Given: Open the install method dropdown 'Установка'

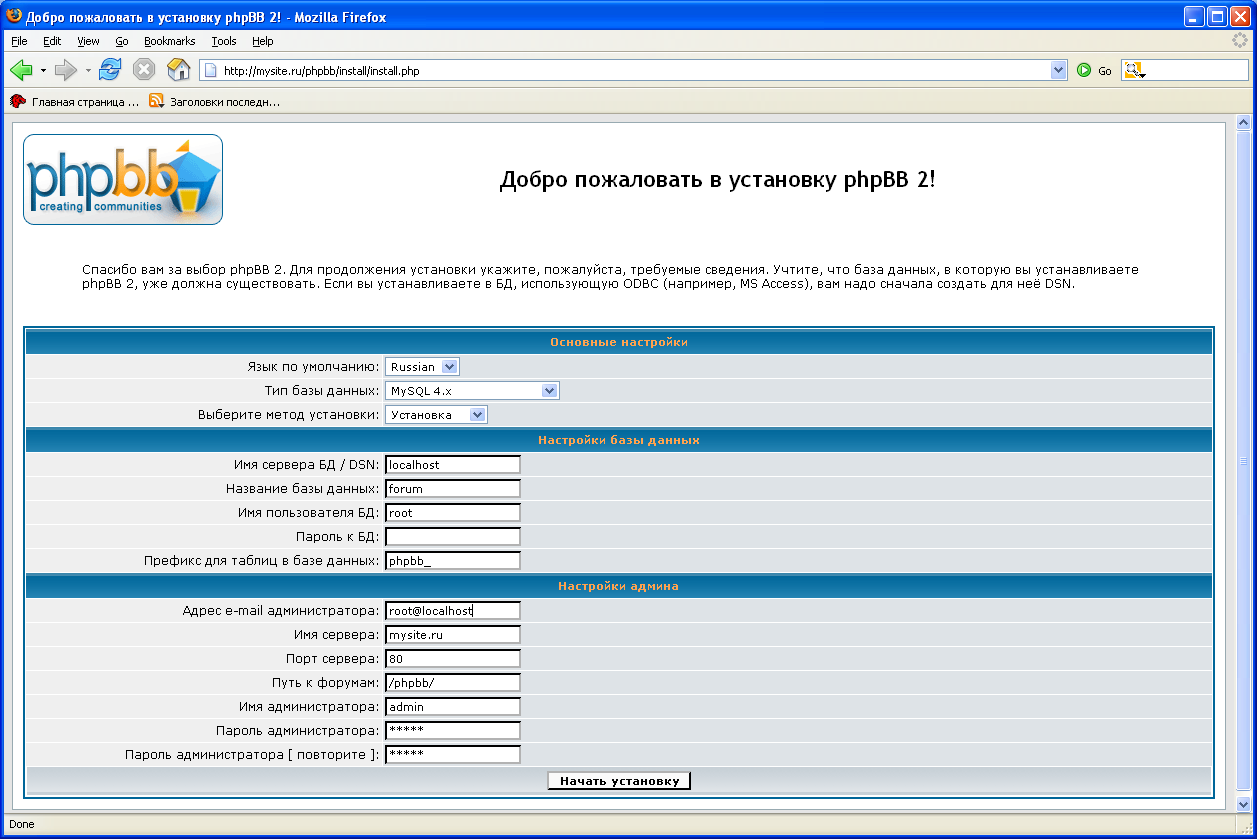Looking at the screenshot, I should point(436,414).
